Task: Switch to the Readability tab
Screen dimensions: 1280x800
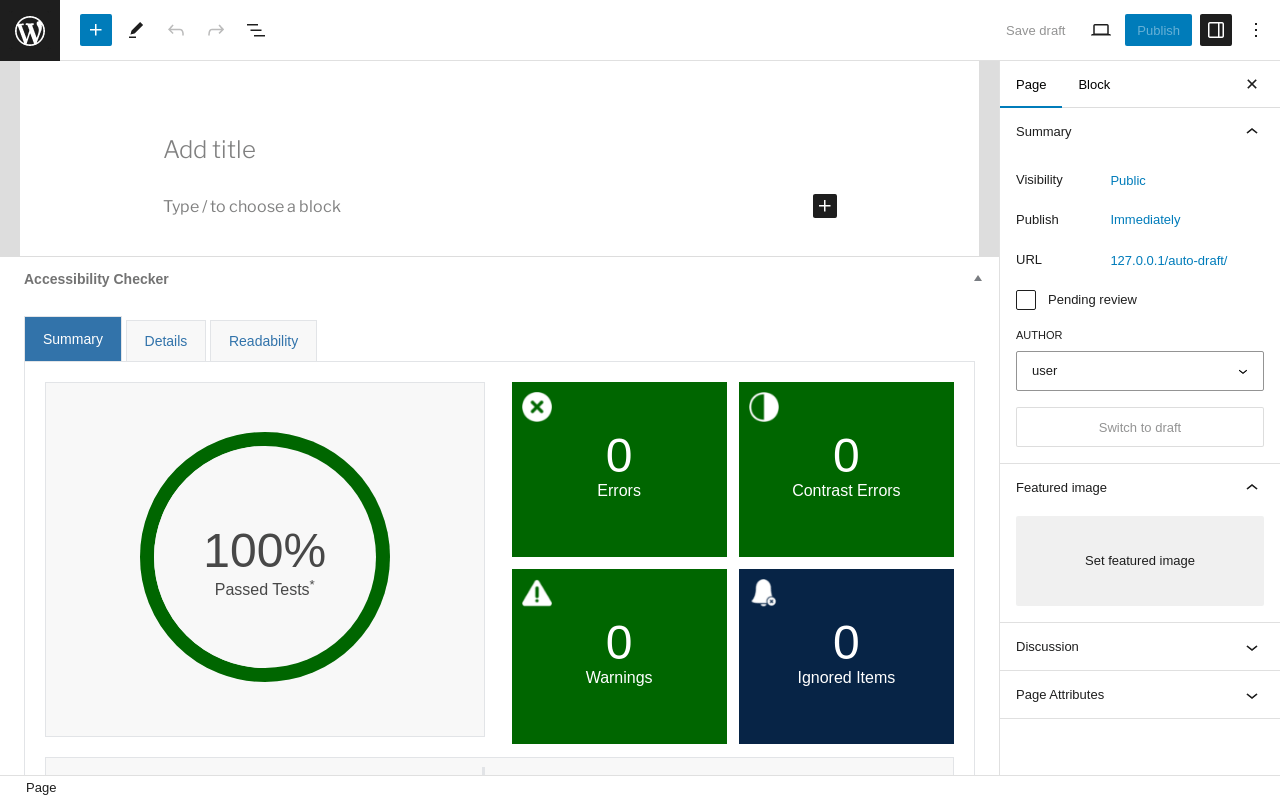Action: tap(263, 341)
